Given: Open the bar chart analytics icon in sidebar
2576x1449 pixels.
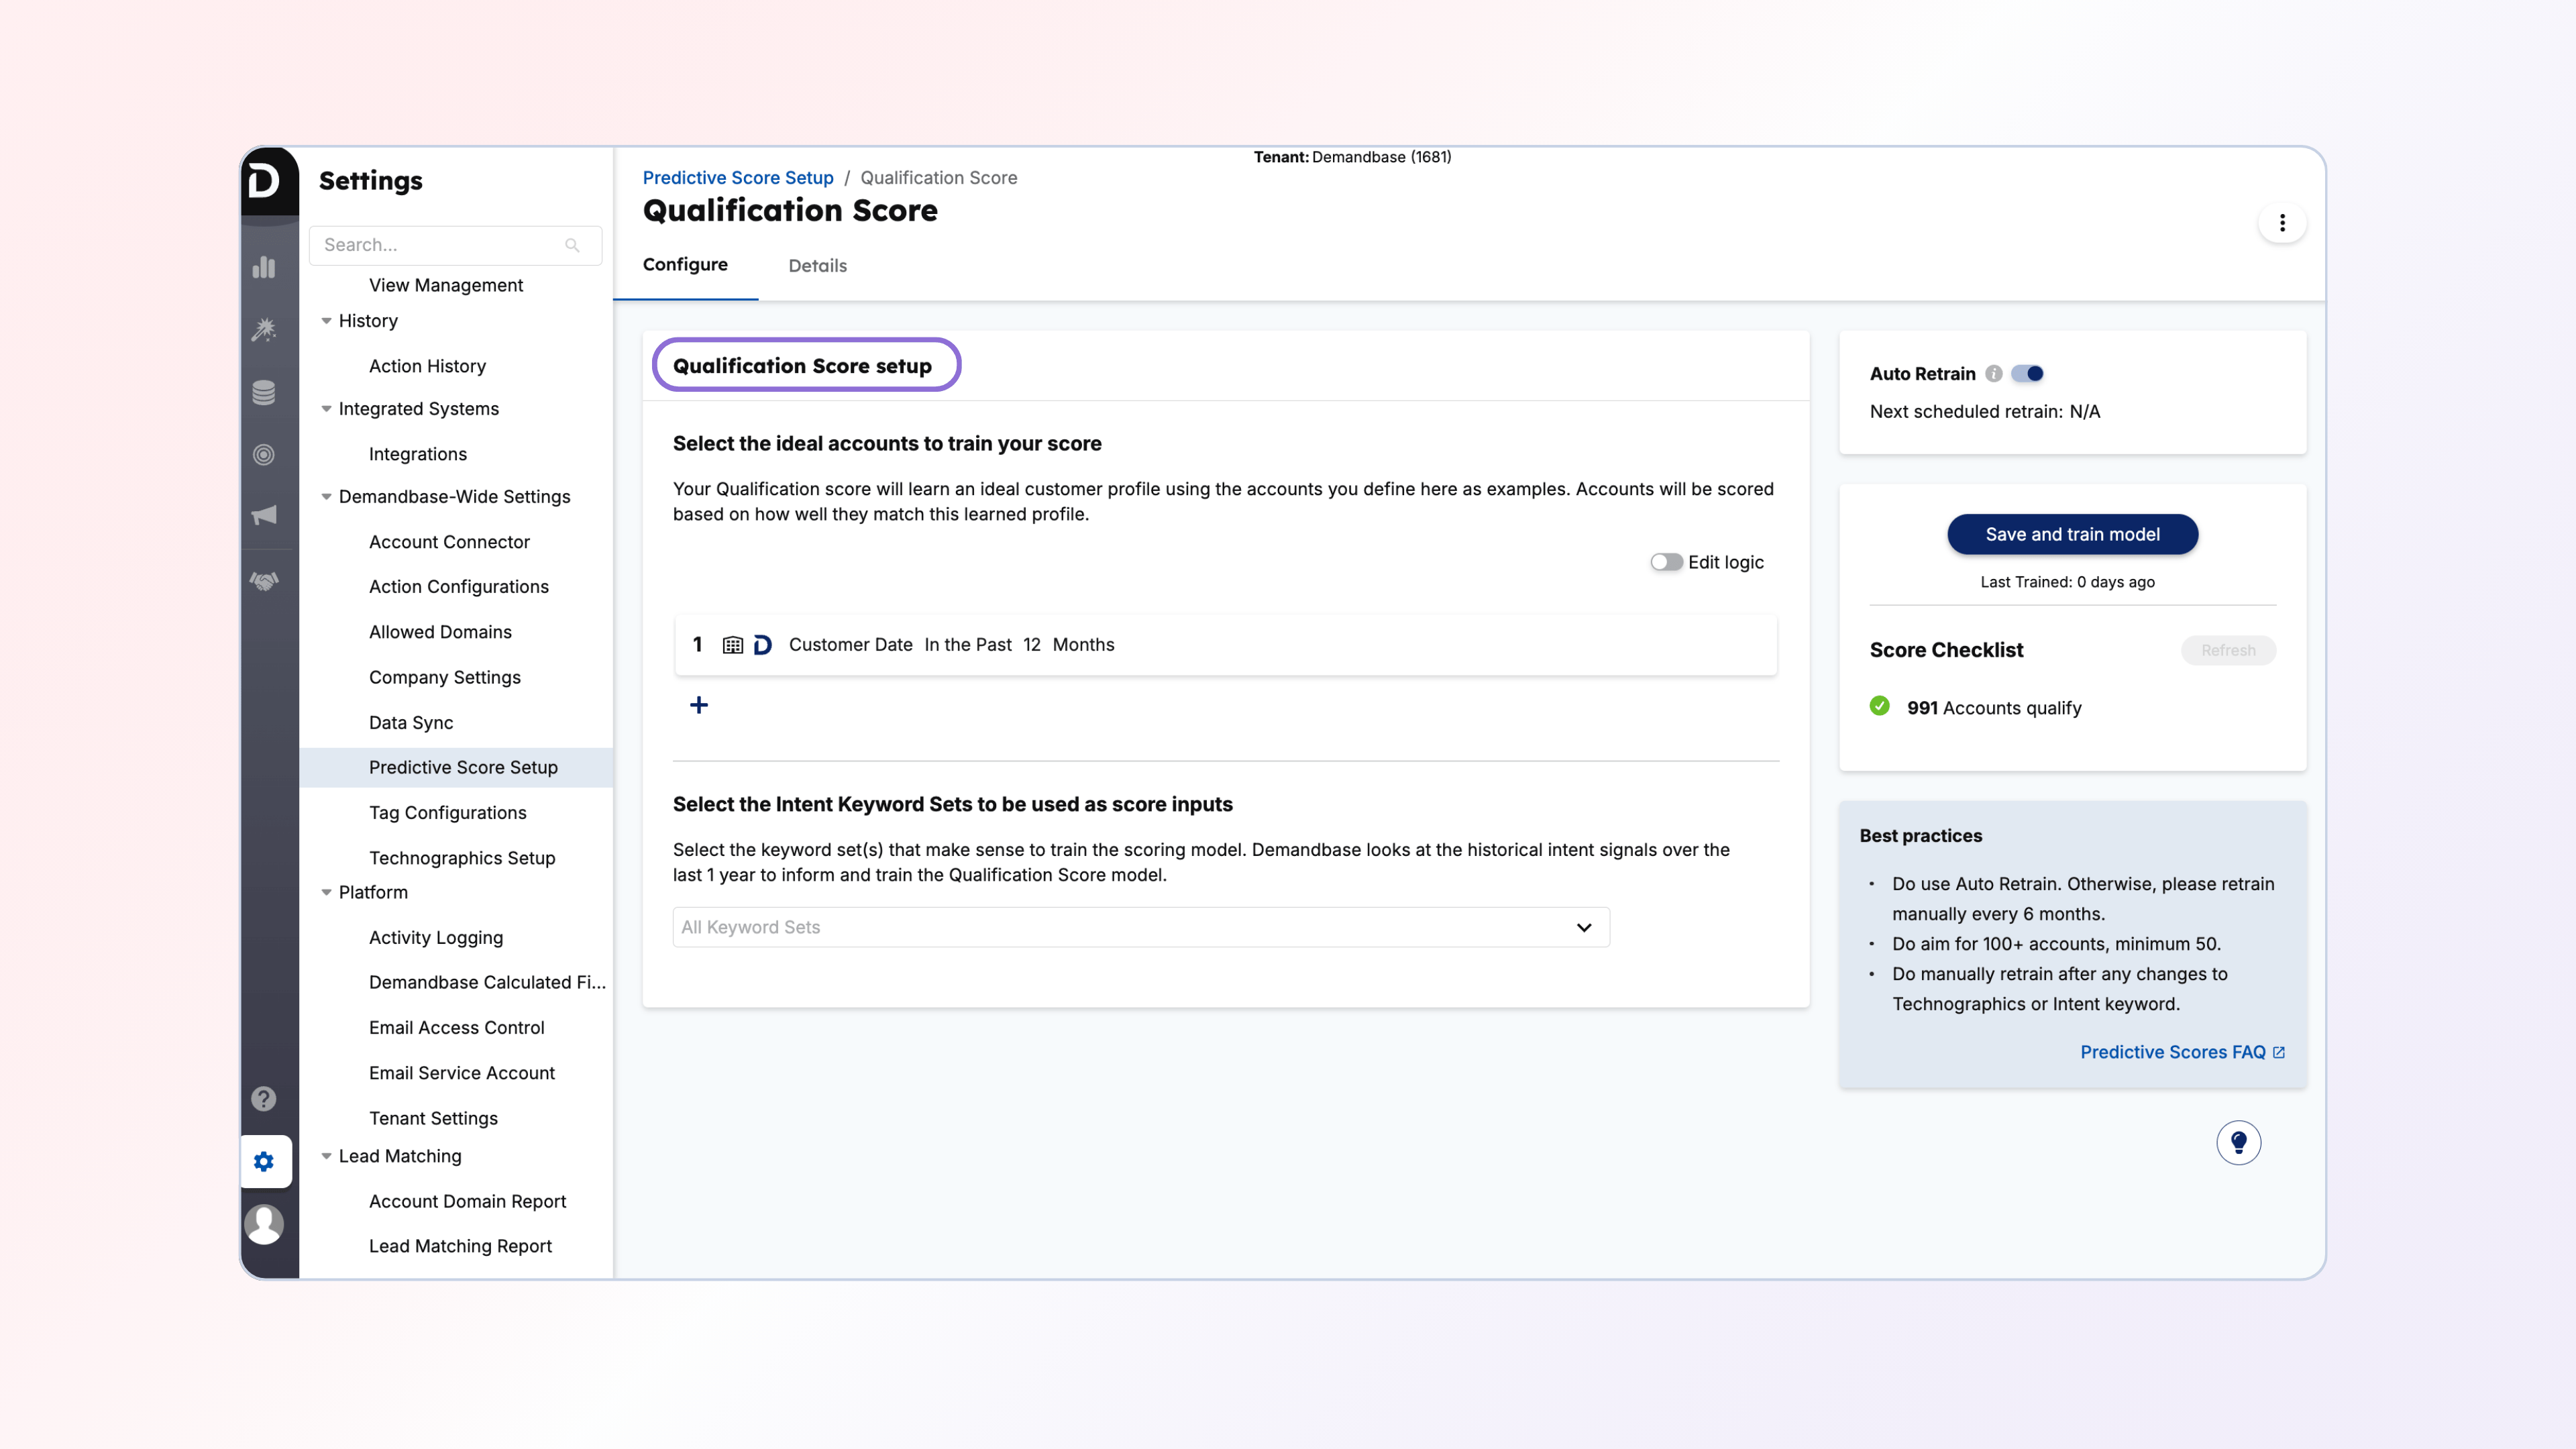Looking at the screenshot, I should (264, 267).
